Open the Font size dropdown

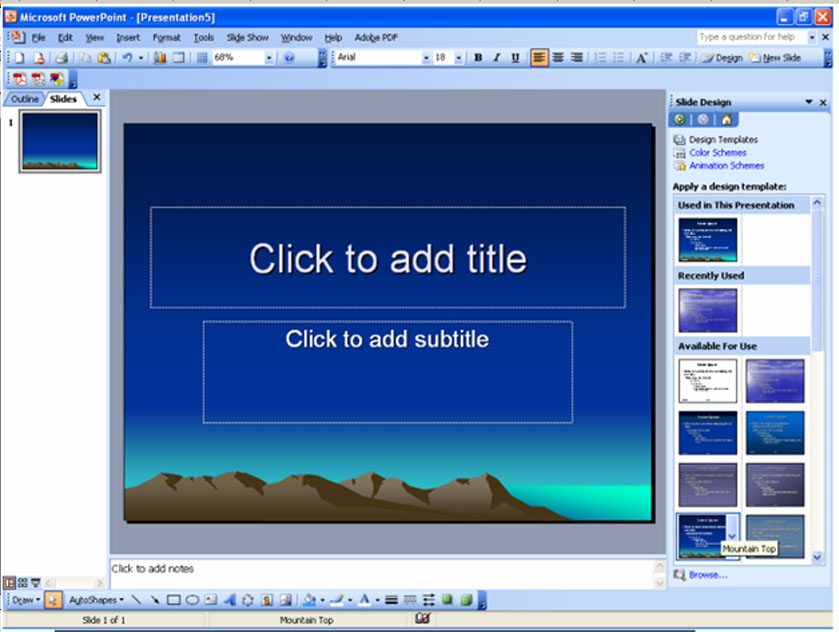(x=460, y=57)
